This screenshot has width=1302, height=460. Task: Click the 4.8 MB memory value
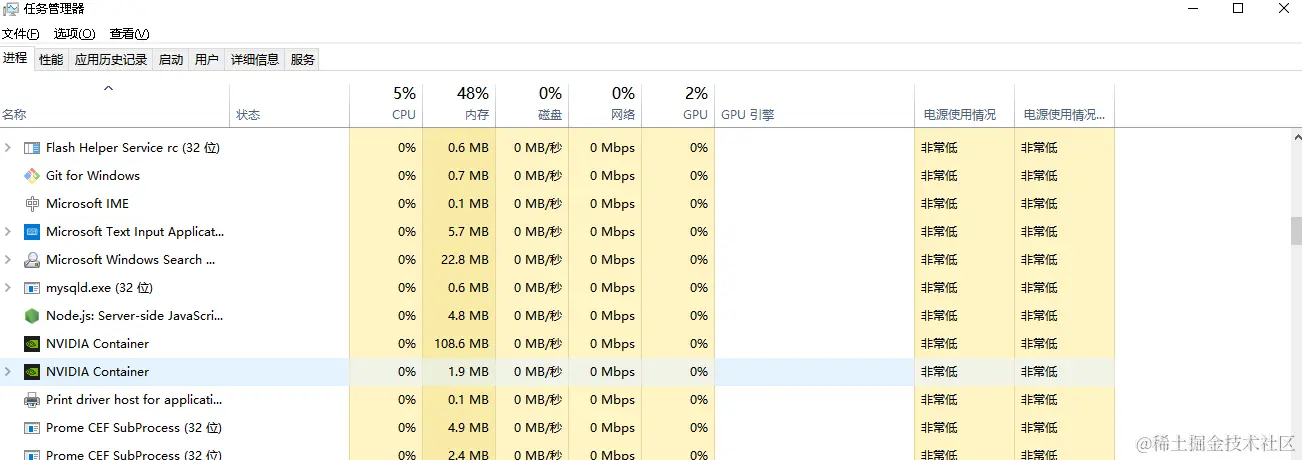pyautogui.click(x=469, y=316)
